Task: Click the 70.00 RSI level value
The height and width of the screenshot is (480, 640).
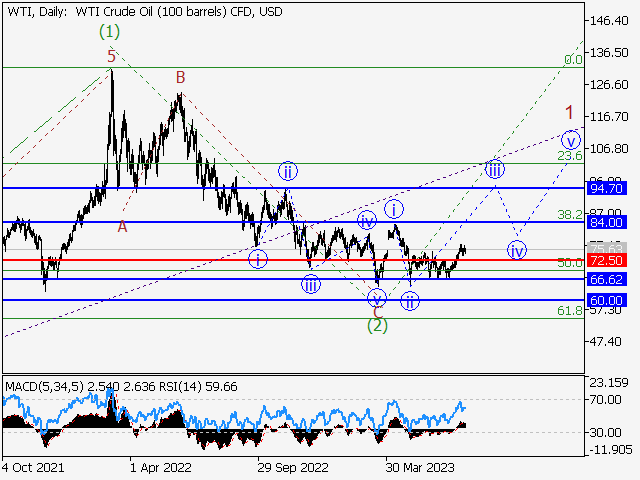Action: 605,400
